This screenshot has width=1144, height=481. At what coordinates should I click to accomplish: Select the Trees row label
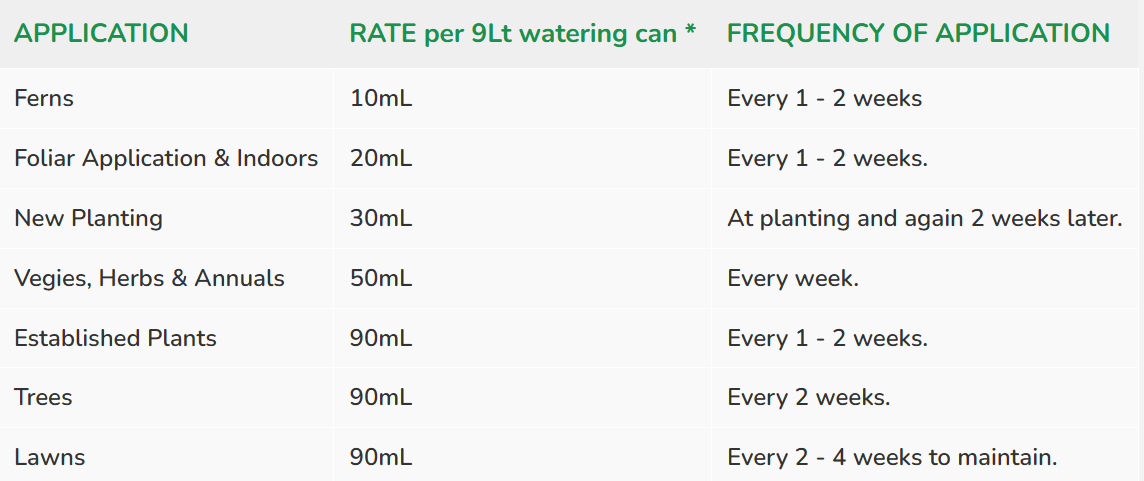click(x=43, y=398)
